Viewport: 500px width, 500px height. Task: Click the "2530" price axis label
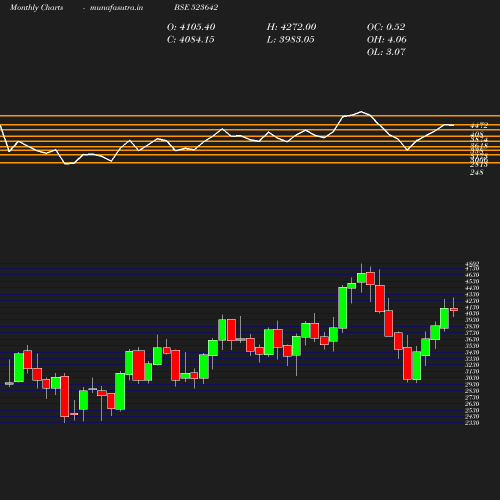(472, 410)
